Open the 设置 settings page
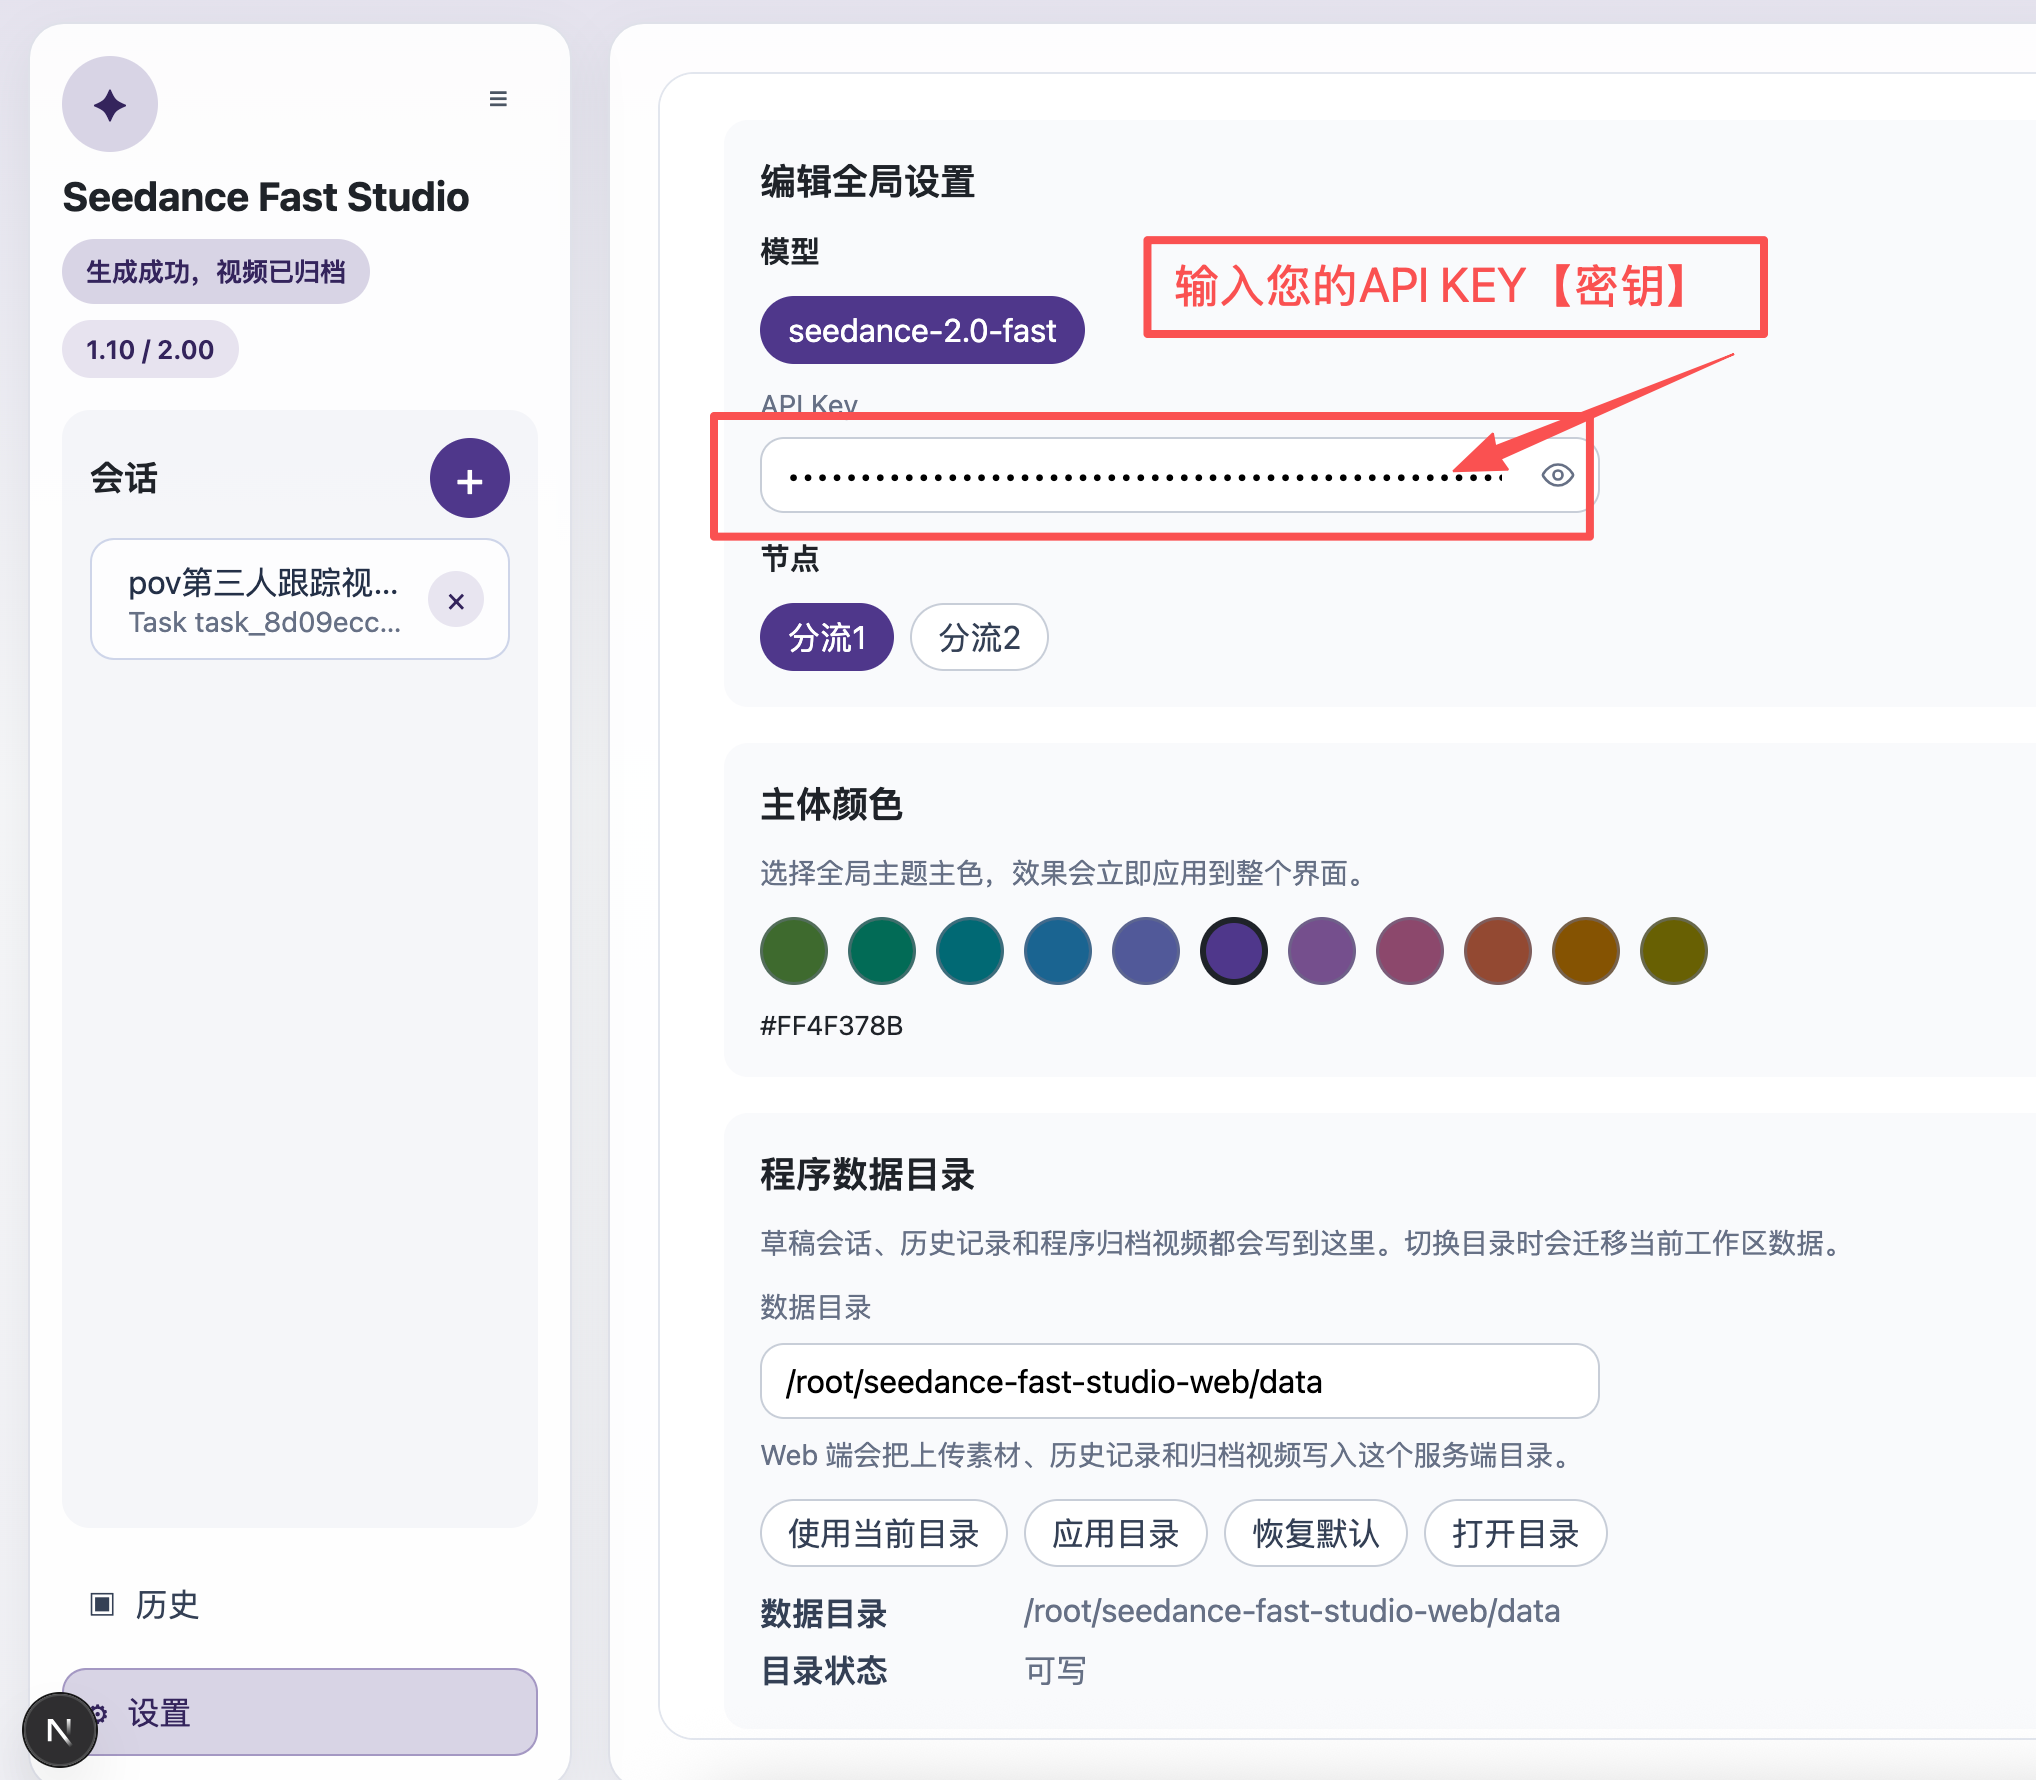 click(300, 1712)
